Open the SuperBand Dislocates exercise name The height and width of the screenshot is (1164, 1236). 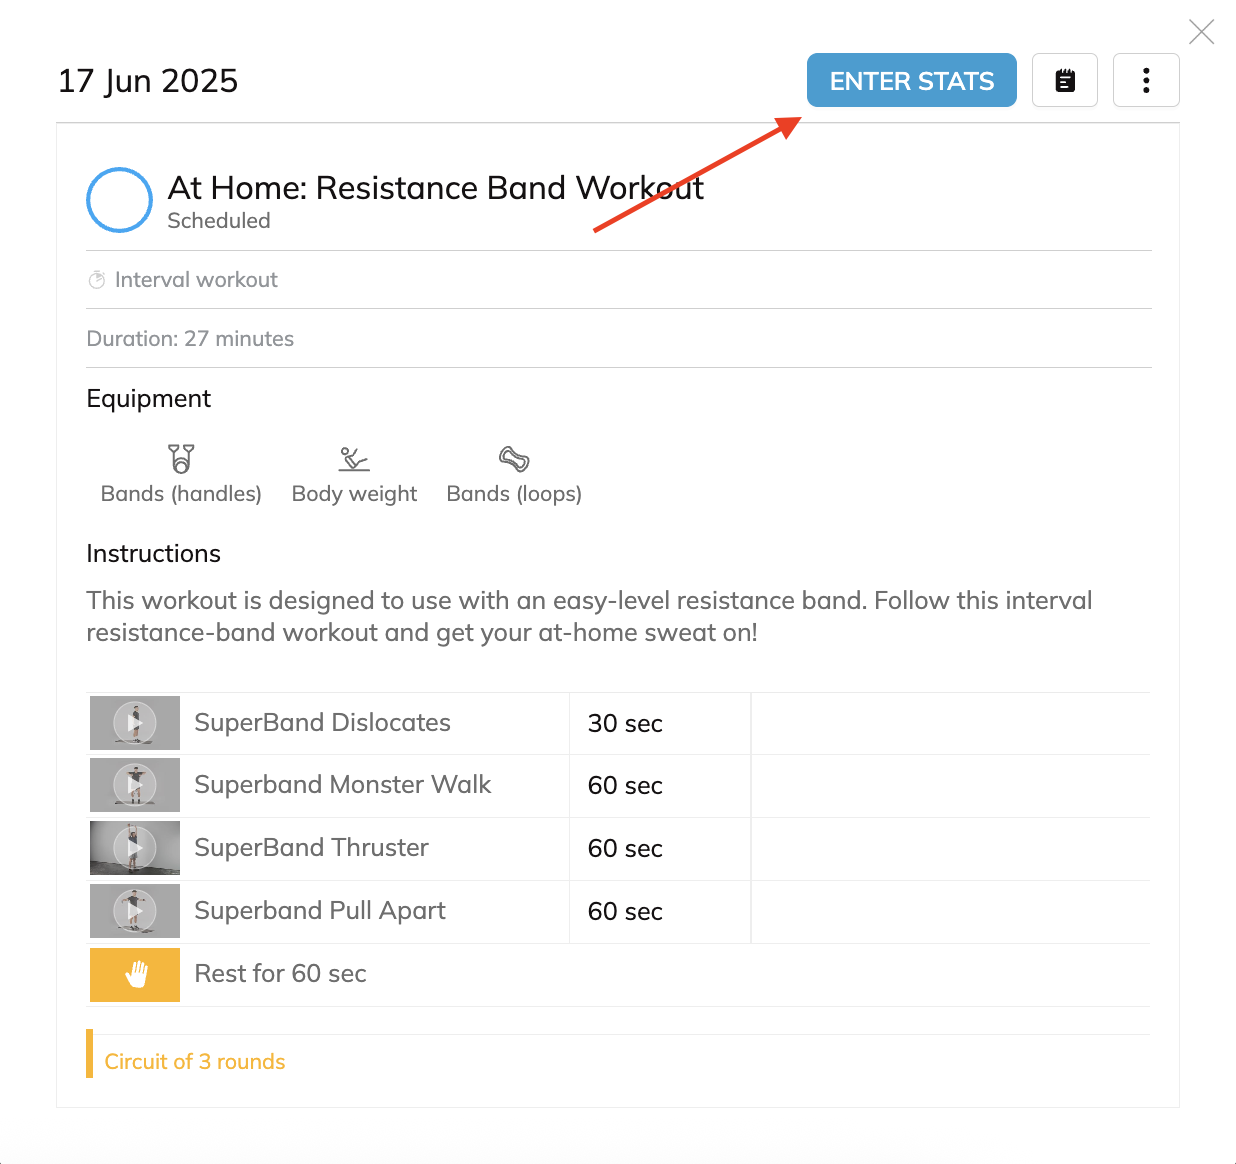tap(322, 723)
